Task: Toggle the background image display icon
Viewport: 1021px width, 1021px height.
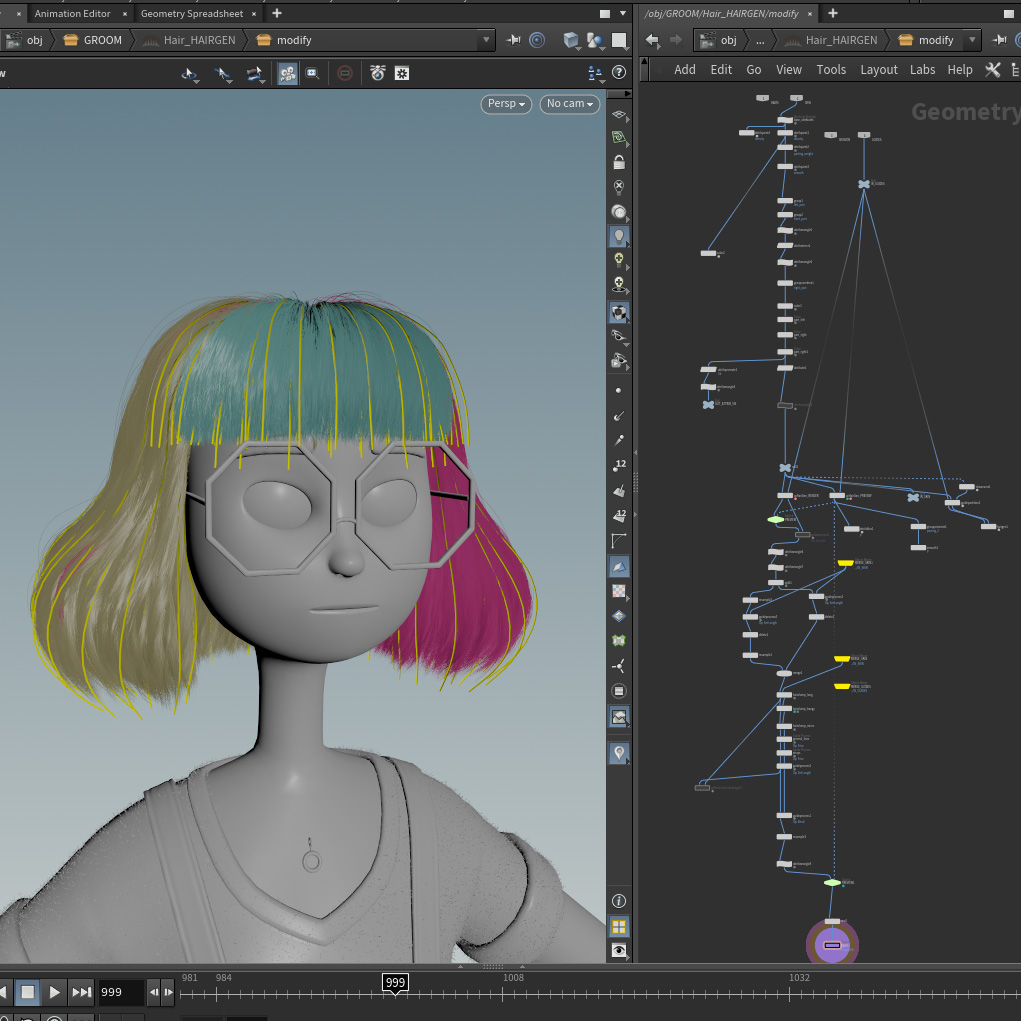Action: 619,716
